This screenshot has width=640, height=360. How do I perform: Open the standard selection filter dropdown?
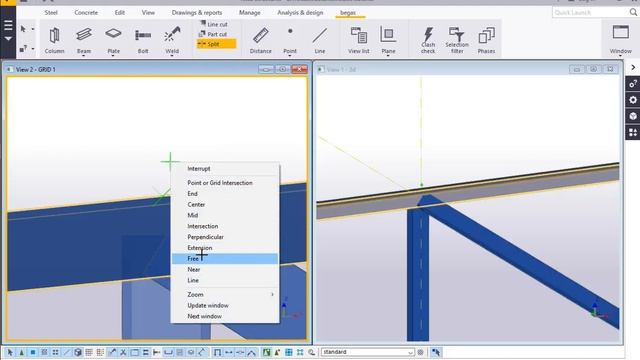(x=411, y=352)
